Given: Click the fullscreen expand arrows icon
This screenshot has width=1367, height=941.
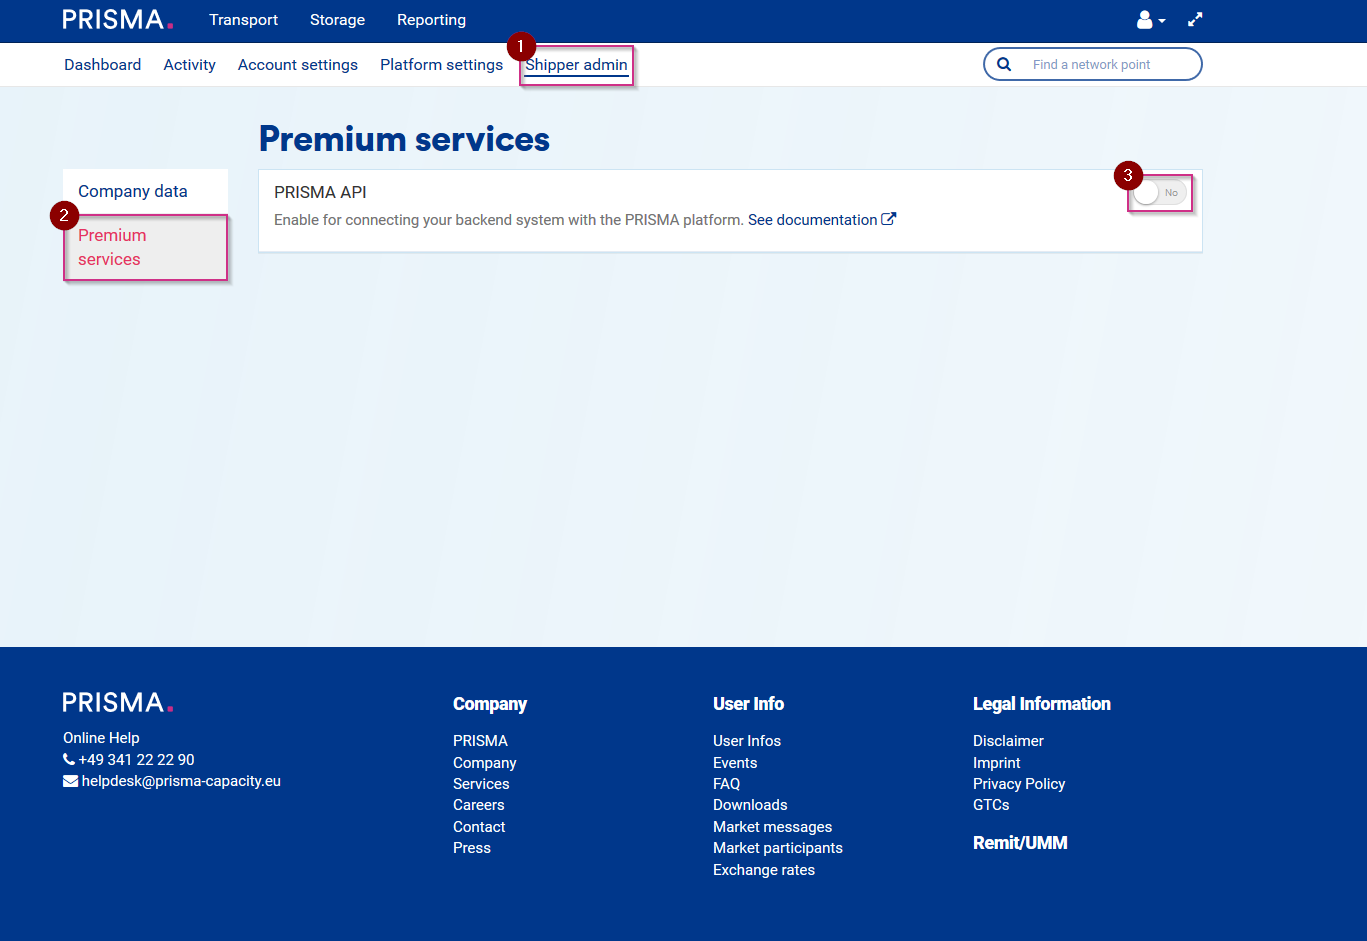Looking at the screenshot, I should click(1195, 19).
